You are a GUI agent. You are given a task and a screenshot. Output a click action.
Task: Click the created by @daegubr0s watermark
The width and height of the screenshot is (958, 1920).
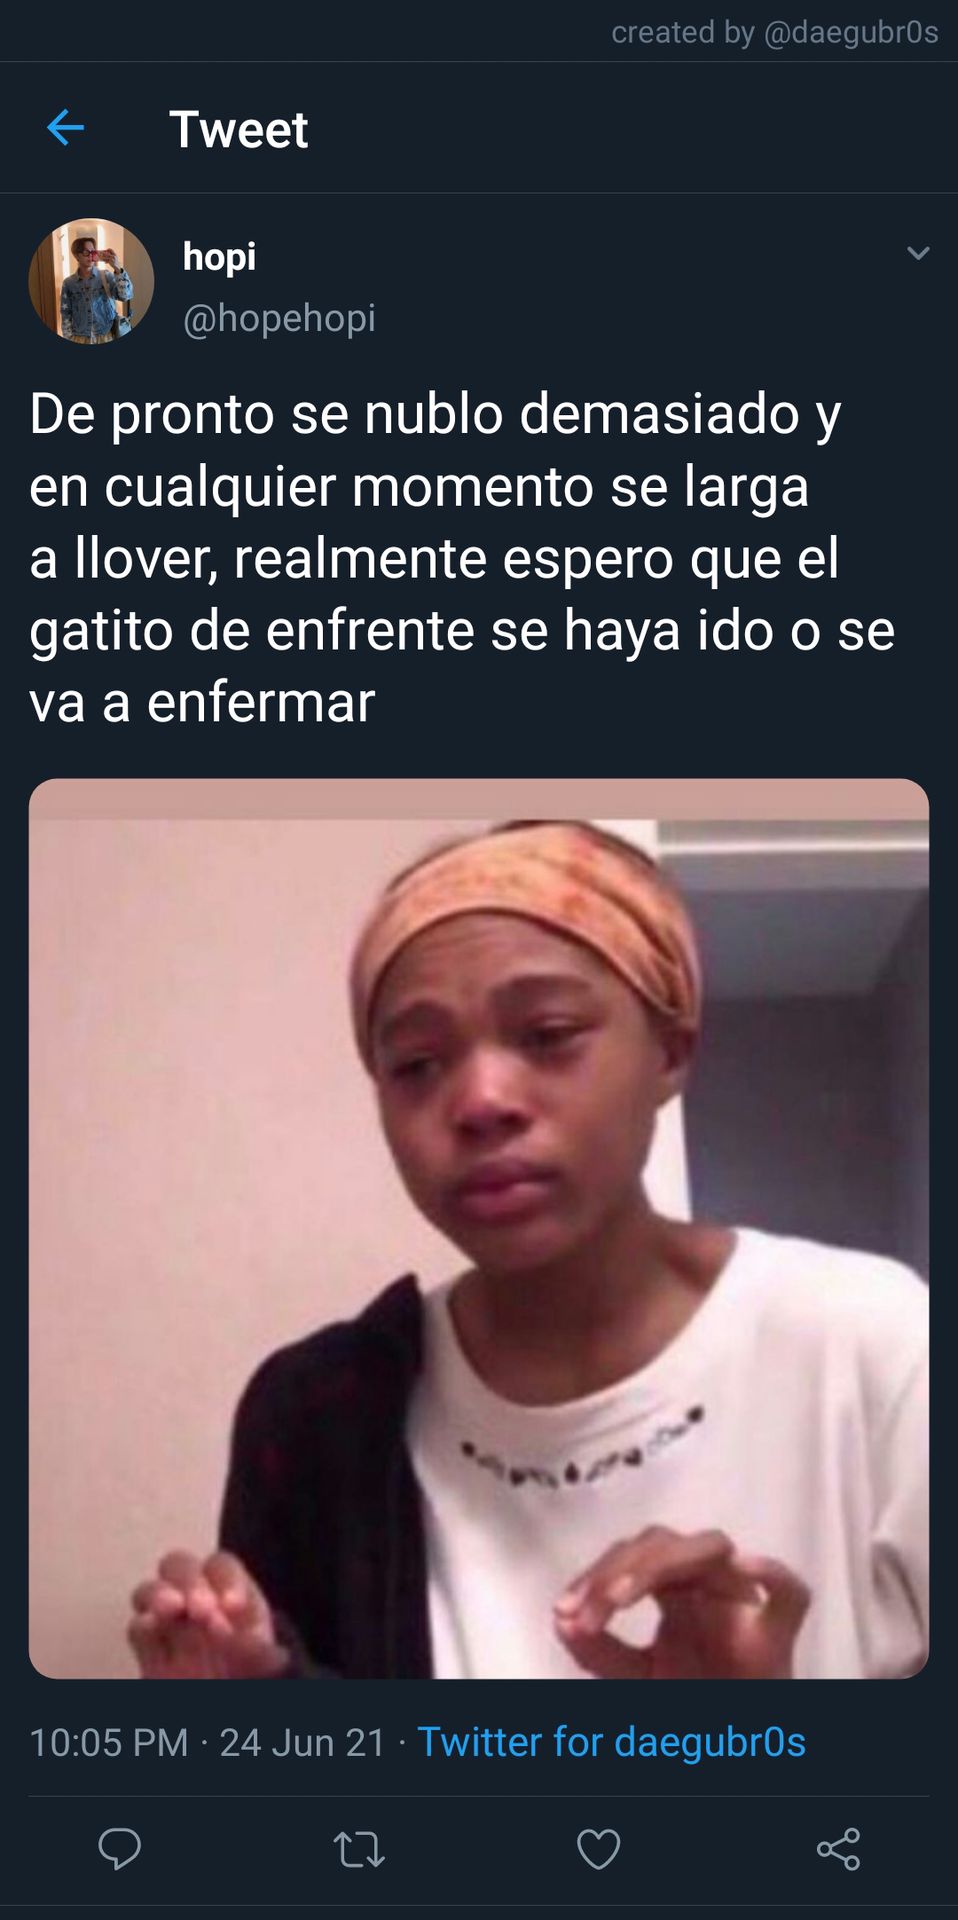click(775, 32)
